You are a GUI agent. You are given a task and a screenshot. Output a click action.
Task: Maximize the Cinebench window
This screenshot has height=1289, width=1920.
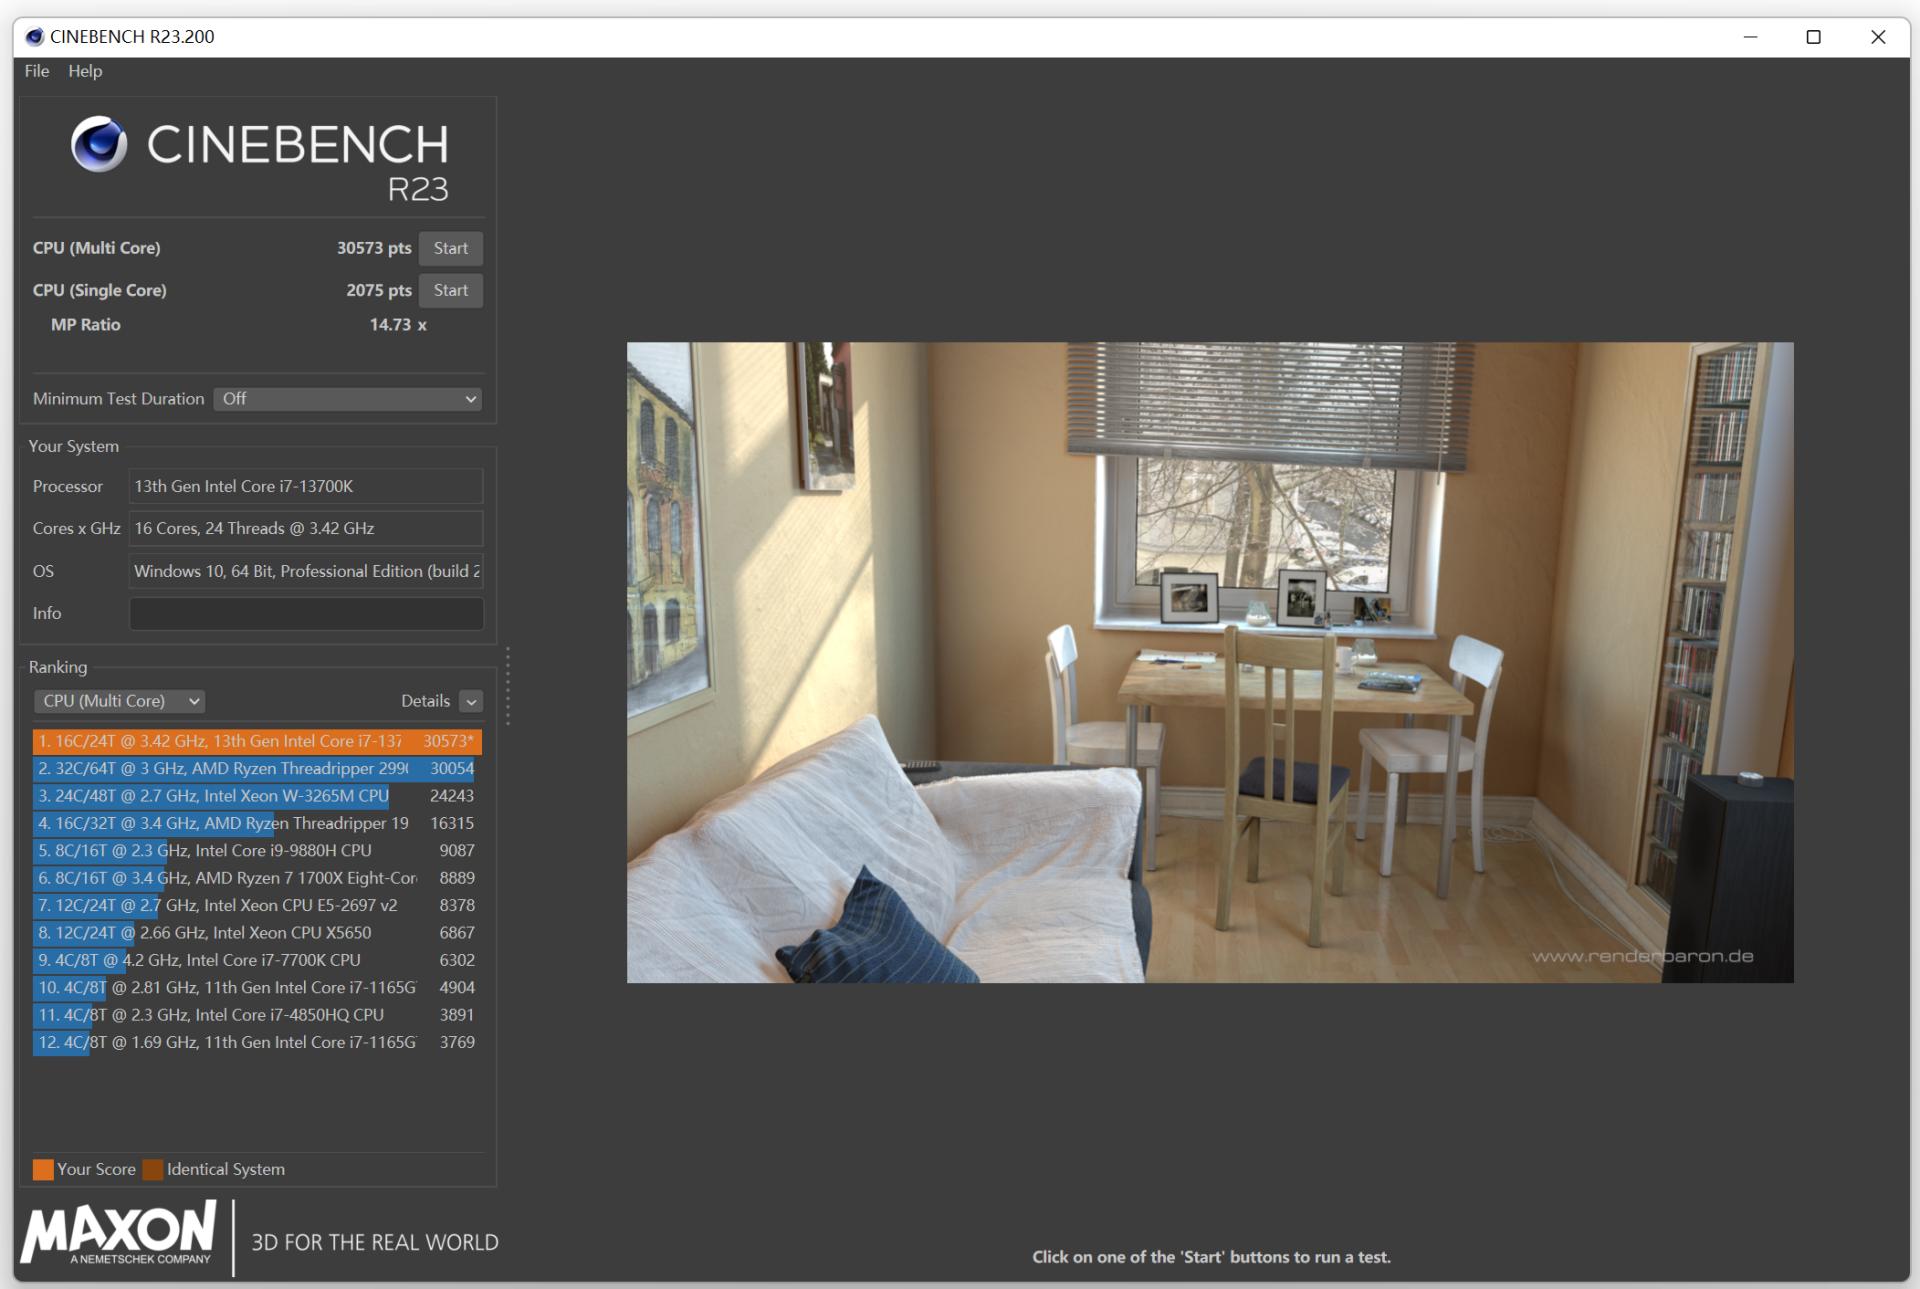[1813, 37]
